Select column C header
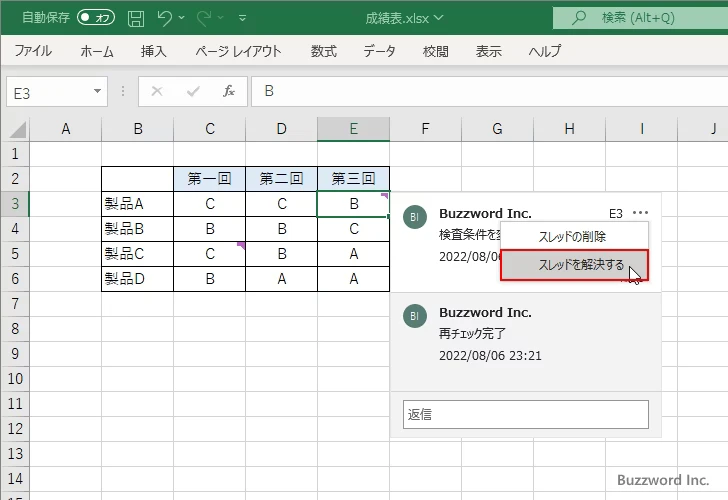 (209, 129)
